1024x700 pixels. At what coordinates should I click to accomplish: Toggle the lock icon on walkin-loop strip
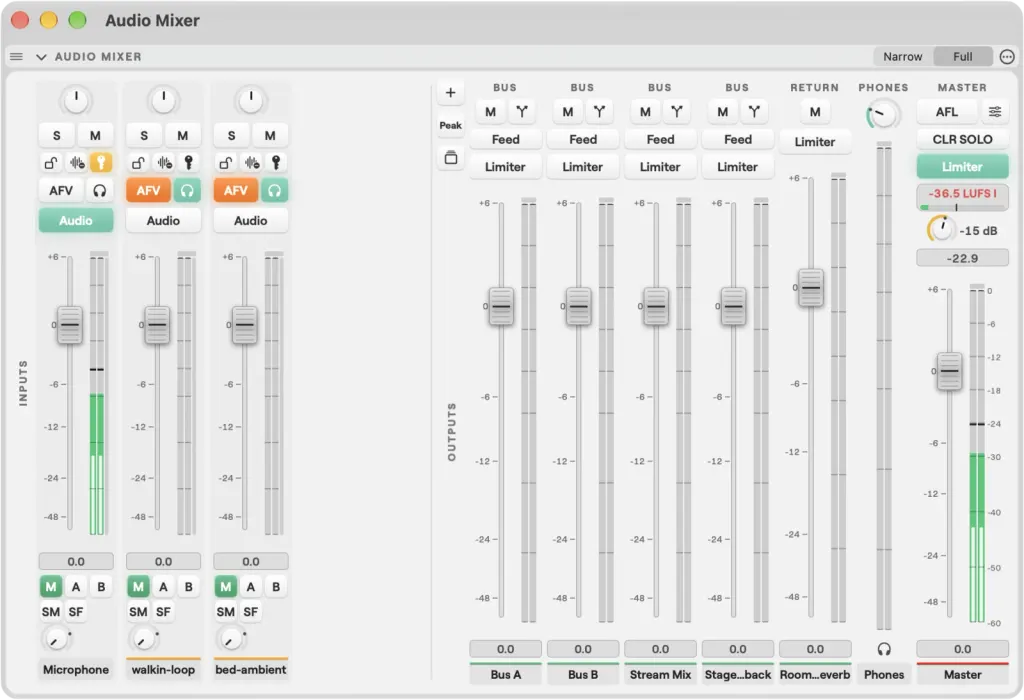[x=138, y=163]
